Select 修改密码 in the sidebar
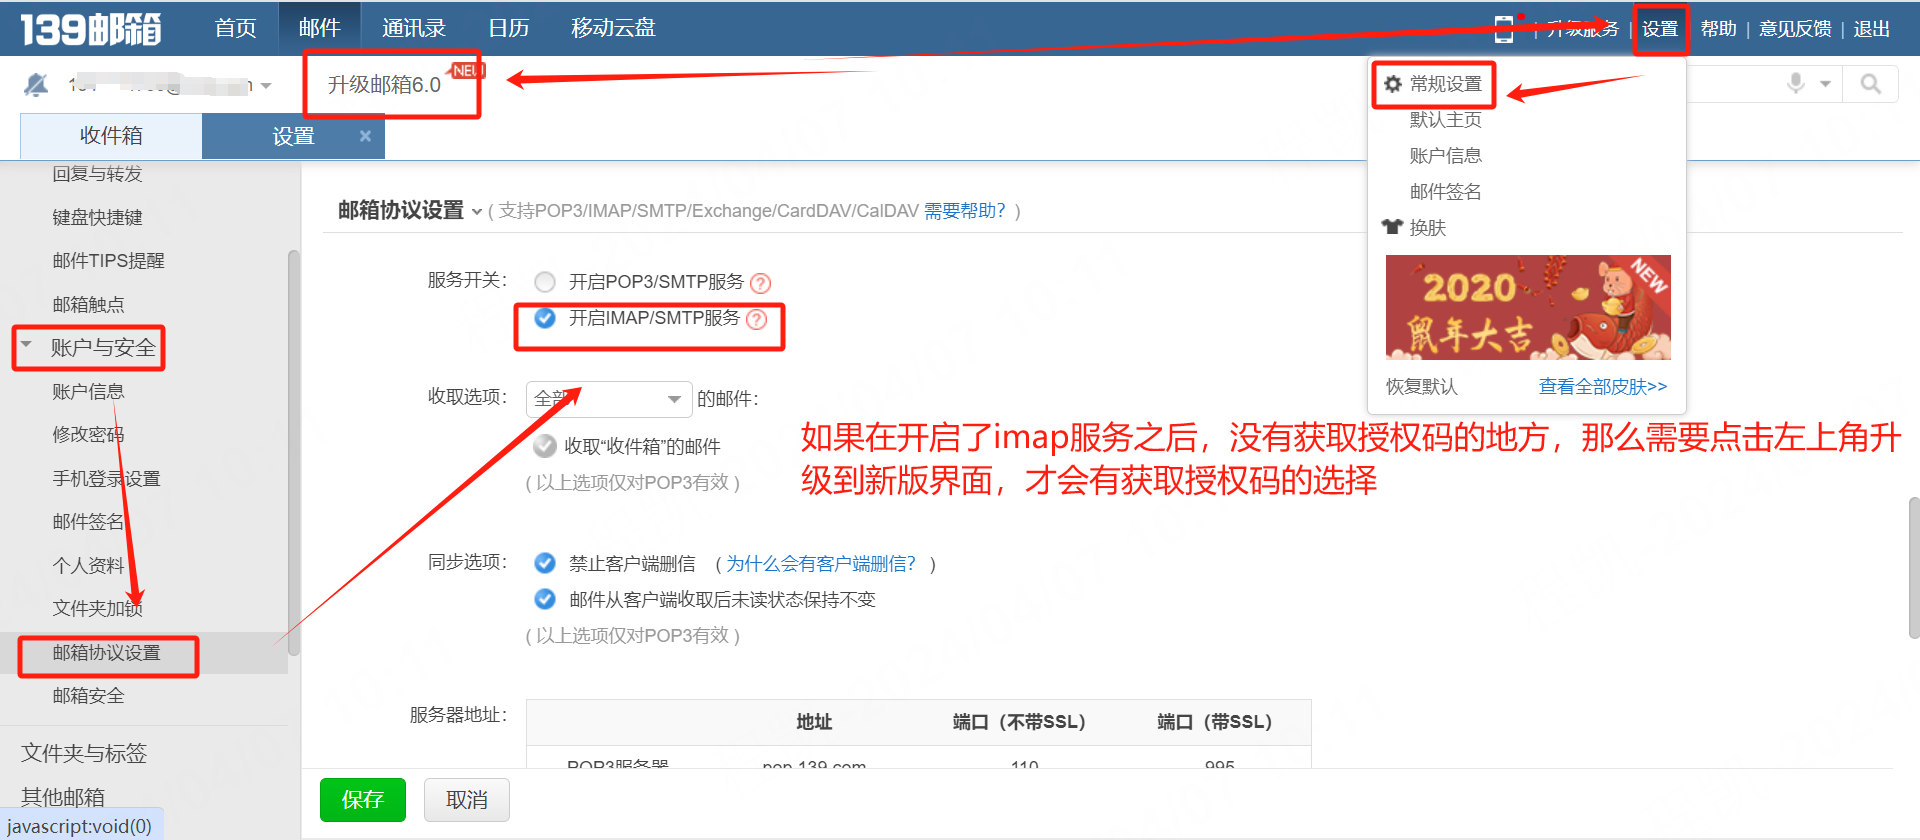 pyautogui.click(x=88, y=435)
